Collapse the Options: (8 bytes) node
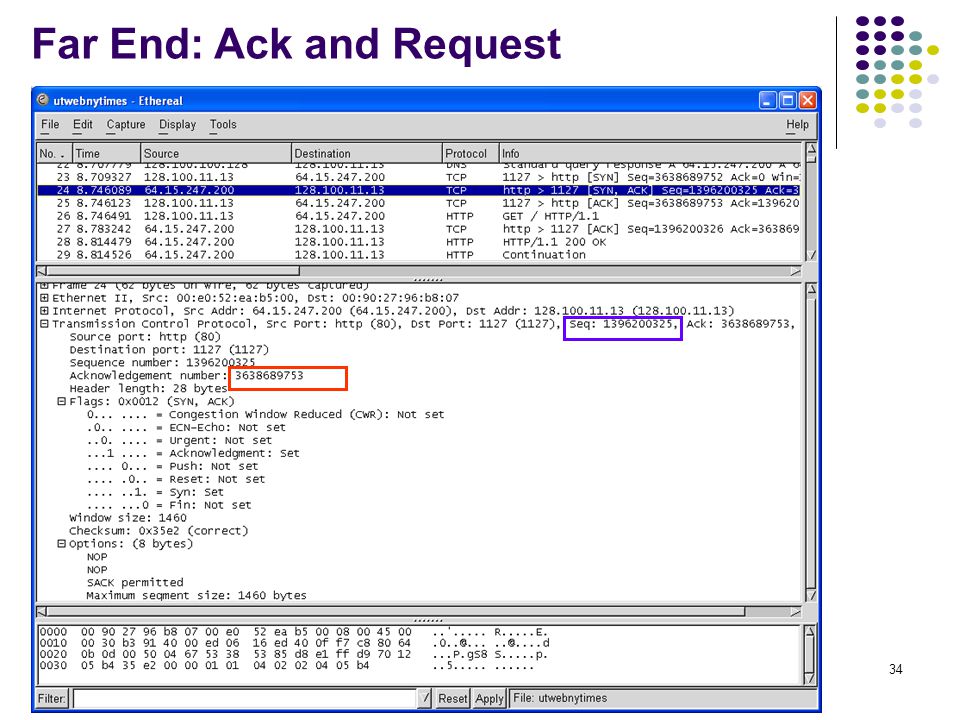Image resolution: width=960 pixels, height=720 pixels. 61,544
